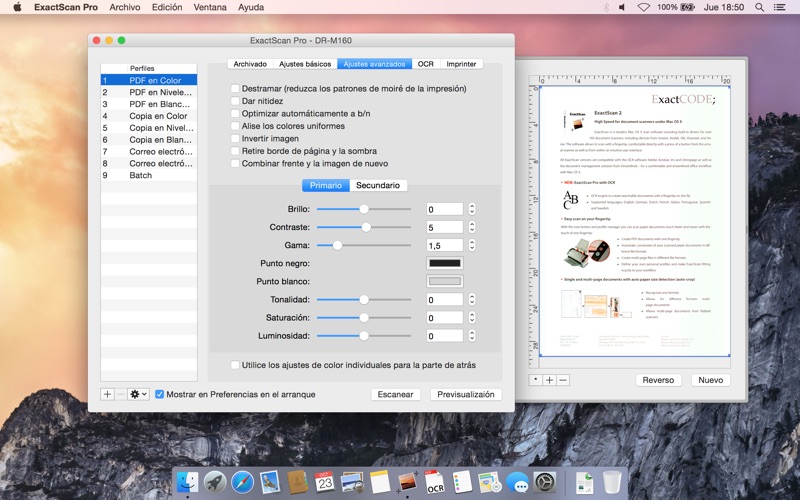800x500 pixels.
Task: Click Wi-Fi status icon in menu bar
Action: (644, 7)
